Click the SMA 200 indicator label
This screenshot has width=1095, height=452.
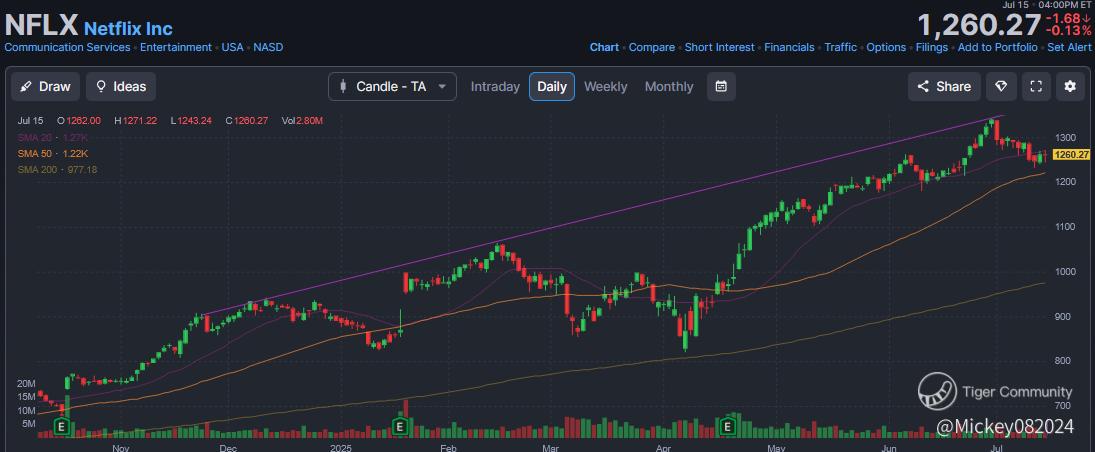[x=57, y=170]
